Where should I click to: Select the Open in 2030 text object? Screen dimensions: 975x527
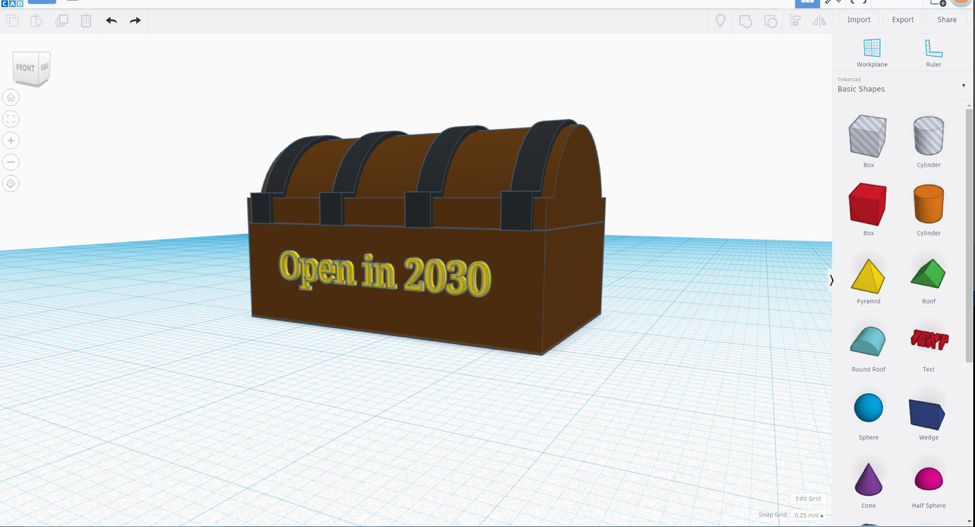385,273
